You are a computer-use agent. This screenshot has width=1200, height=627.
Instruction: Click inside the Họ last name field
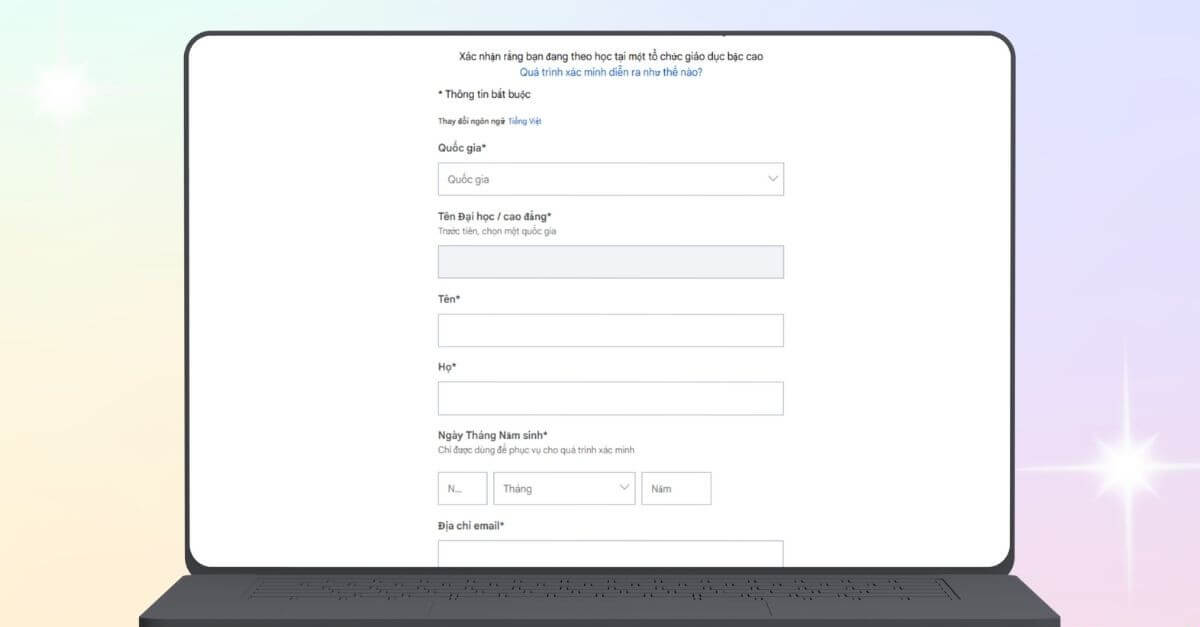coord(610,398)
